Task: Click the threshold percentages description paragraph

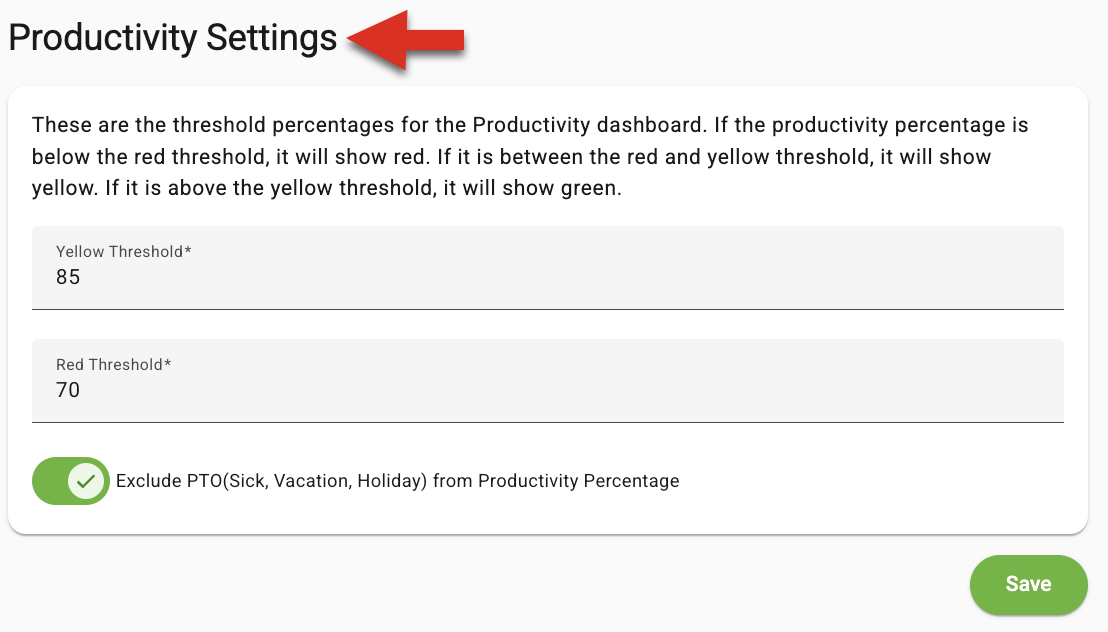Action: pyautogui.click(x=530, y=156)
